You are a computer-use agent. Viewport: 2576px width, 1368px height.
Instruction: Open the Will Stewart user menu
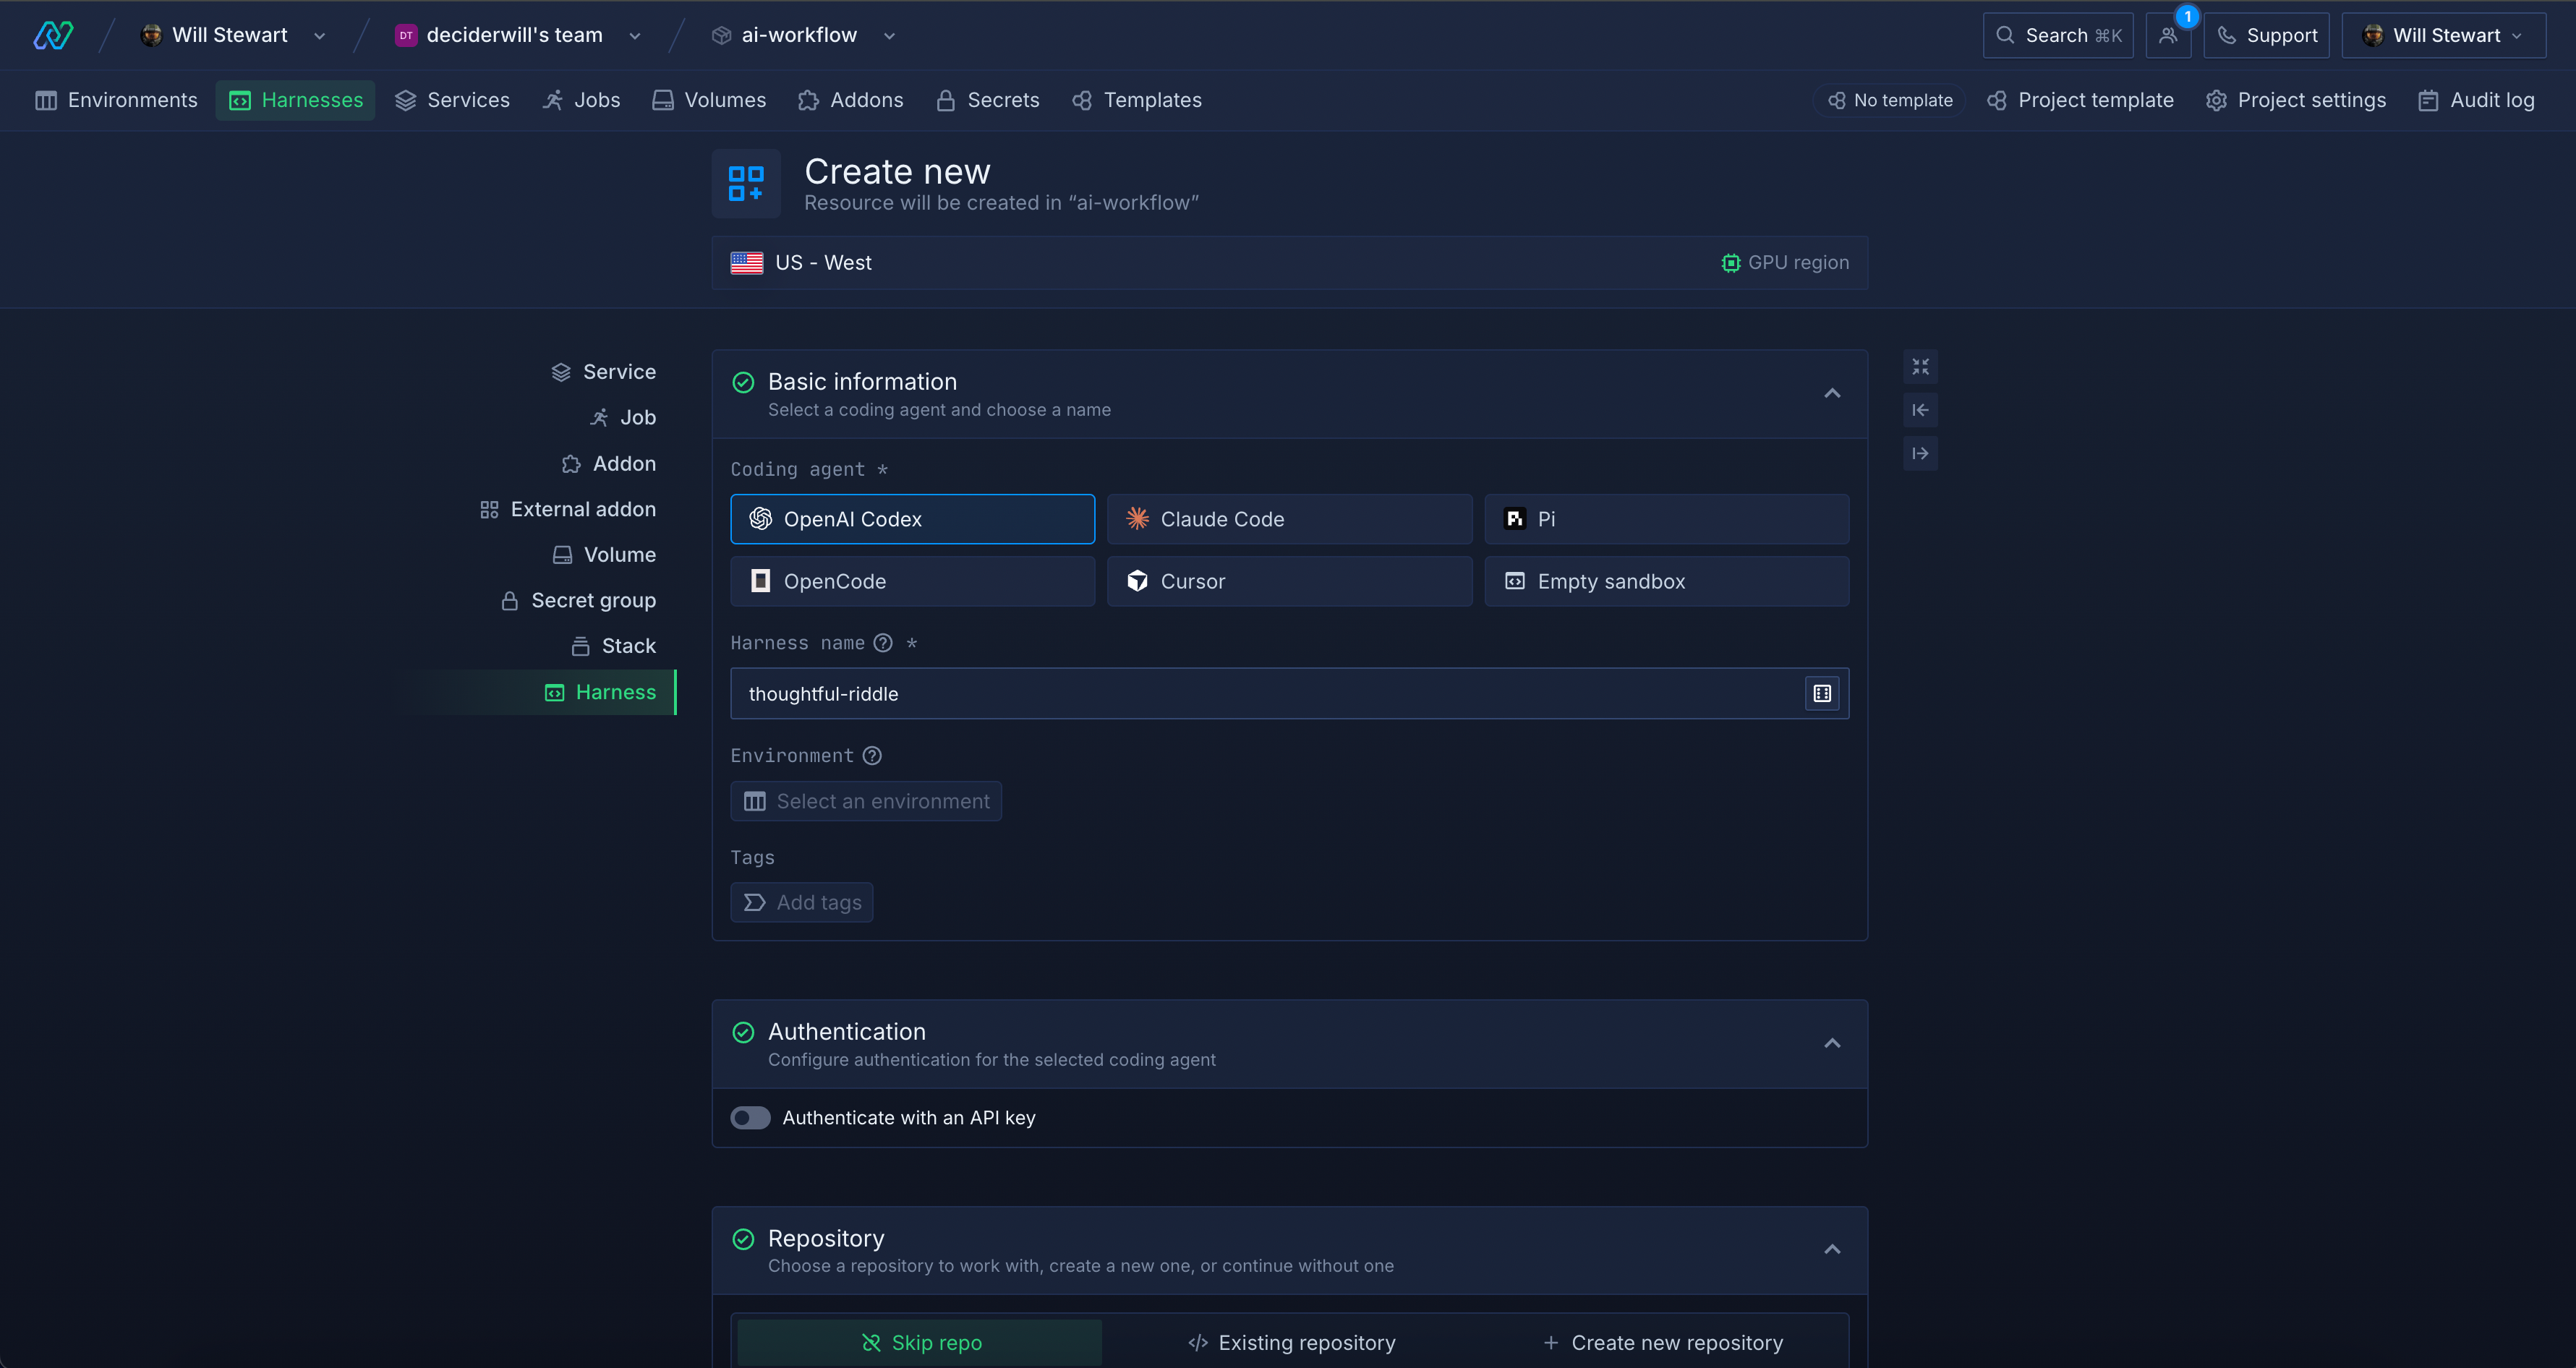[x=2443, y=35]
